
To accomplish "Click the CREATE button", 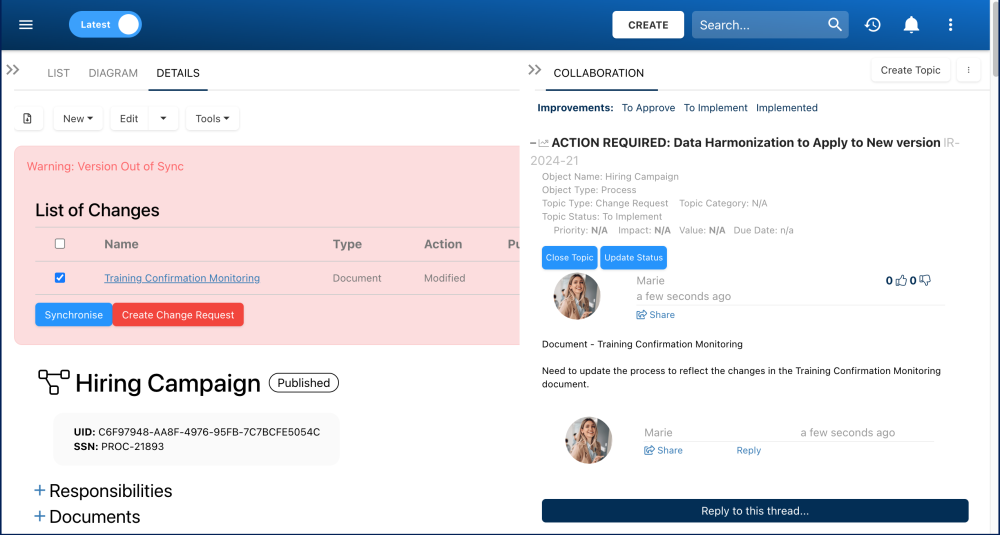I will pyautogui.click(x=648, y=25).
